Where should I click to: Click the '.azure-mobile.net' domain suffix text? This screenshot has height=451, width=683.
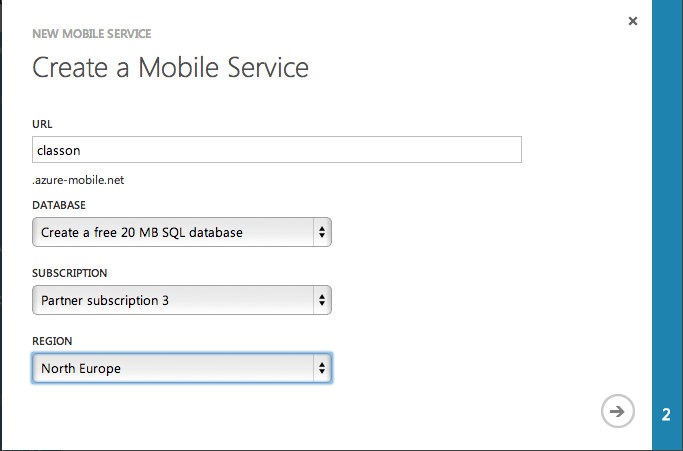(x=78, y=180)
